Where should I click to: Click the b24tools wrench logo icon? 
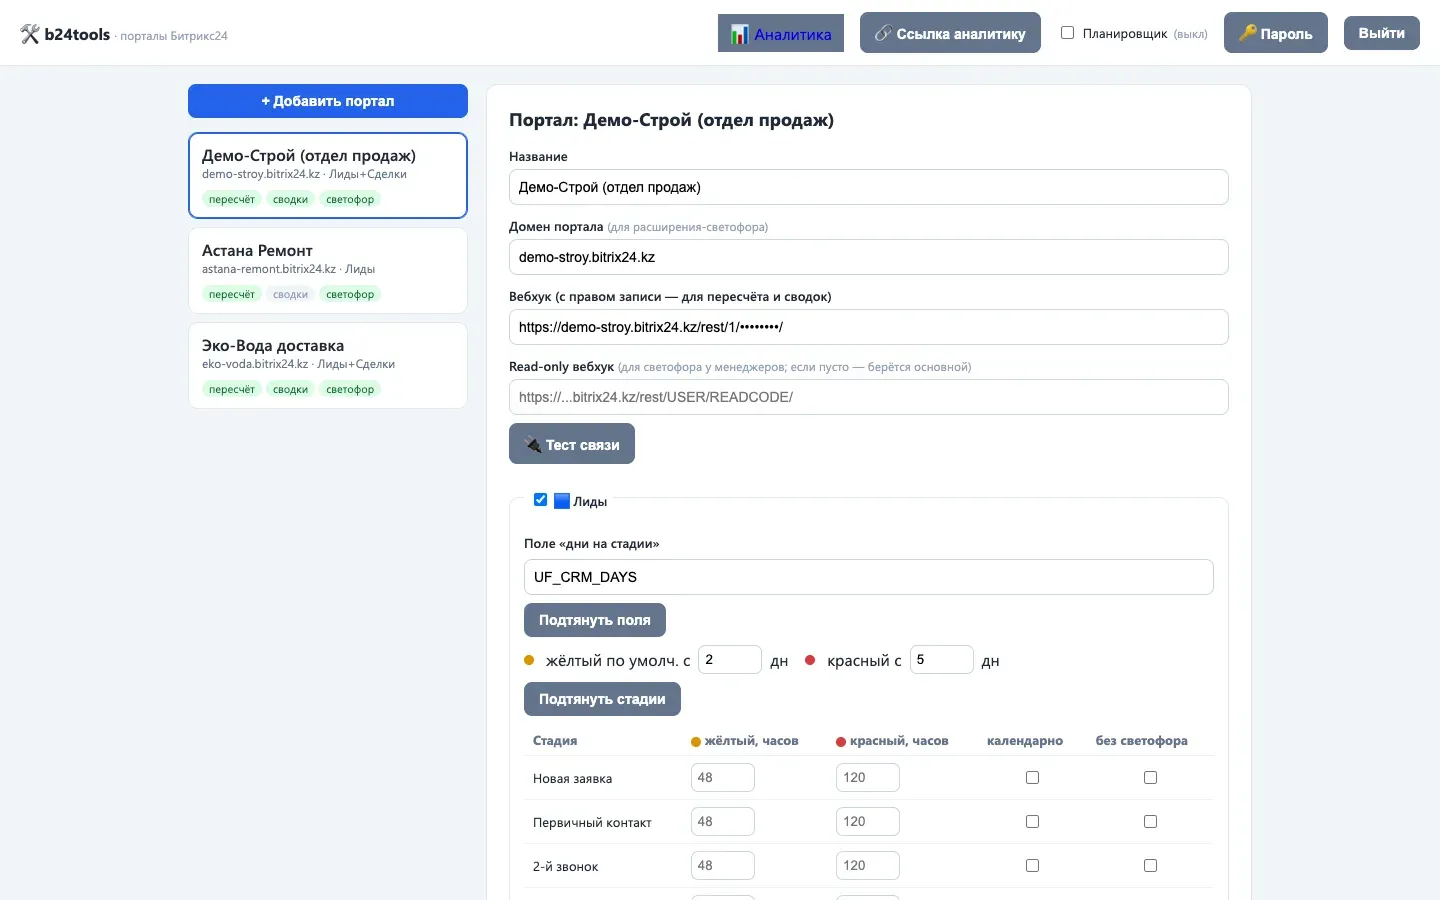point(30,34)
